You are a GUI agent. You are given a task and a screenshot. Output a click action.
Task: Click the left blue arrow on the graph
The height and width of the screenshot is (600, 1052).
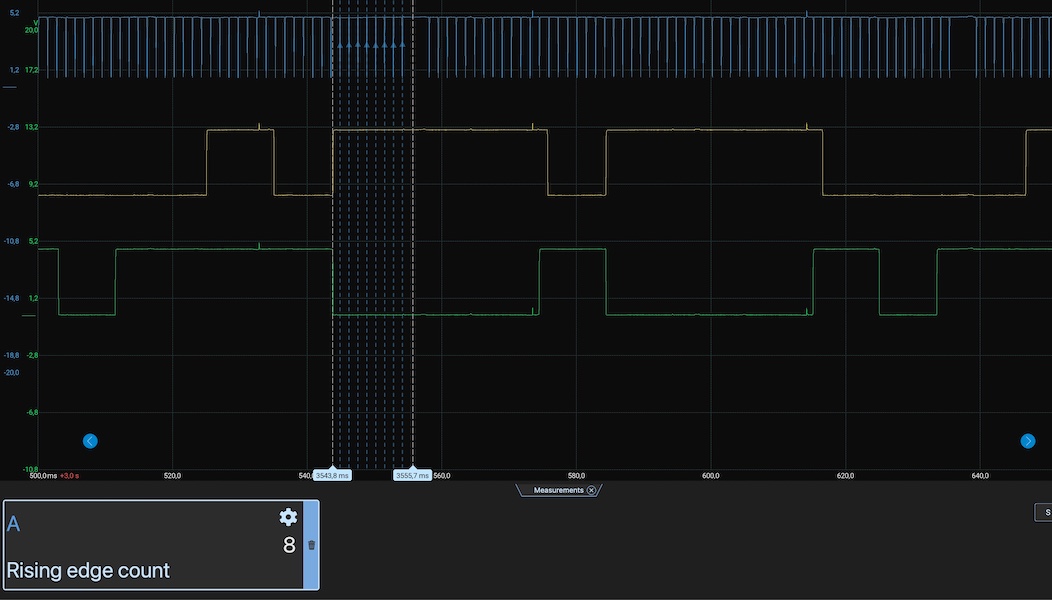(90, 441)
